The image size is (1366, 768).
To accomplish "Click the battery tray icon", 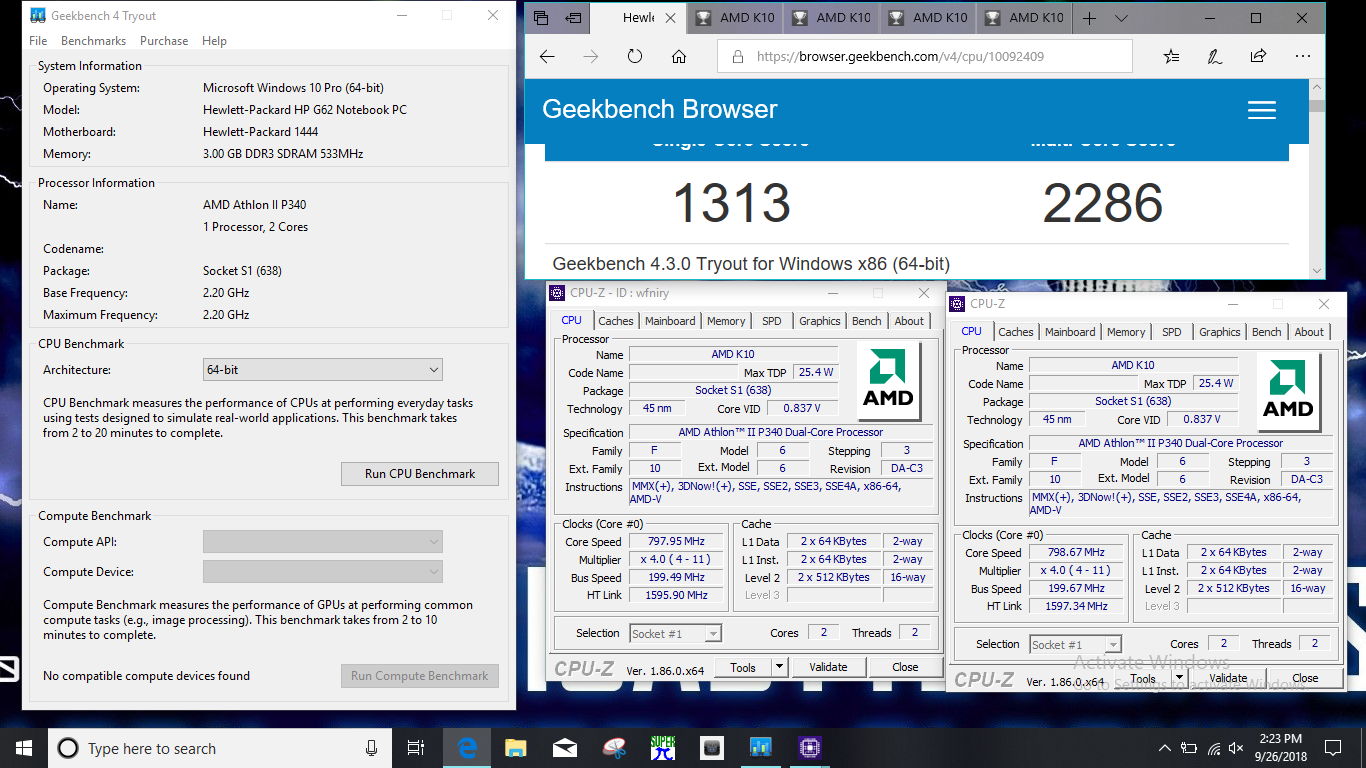I will (1189, 748).
